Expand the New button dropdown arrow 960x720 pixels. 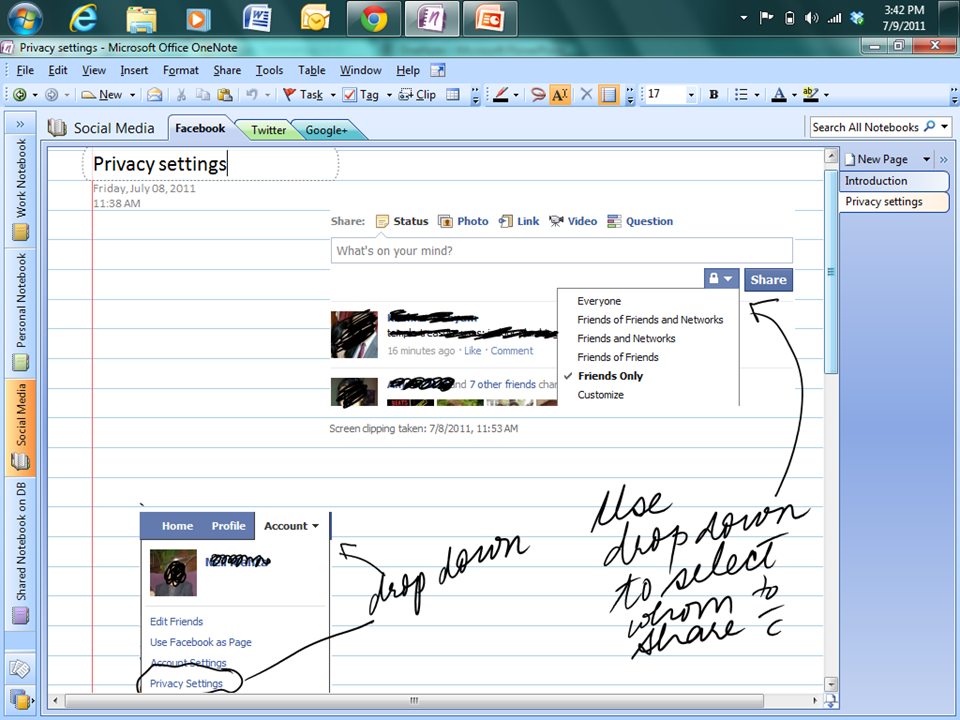(x=132, y=95)
